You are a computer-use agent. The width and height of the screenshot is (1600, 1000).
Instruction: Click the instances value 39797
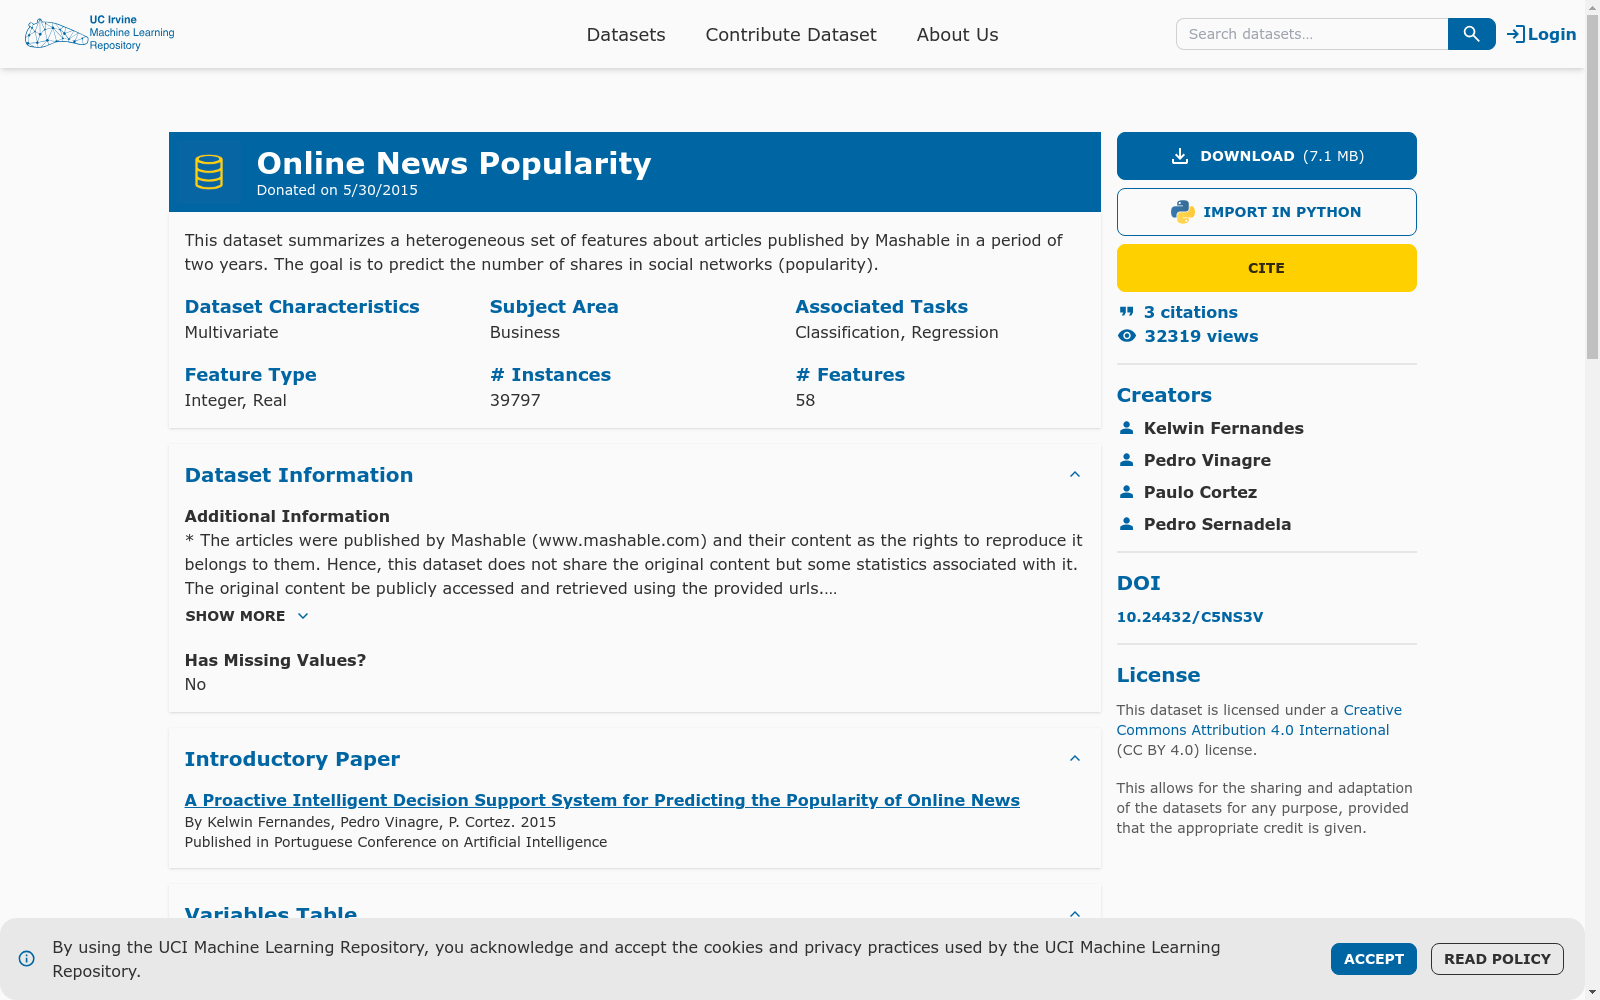515,400
